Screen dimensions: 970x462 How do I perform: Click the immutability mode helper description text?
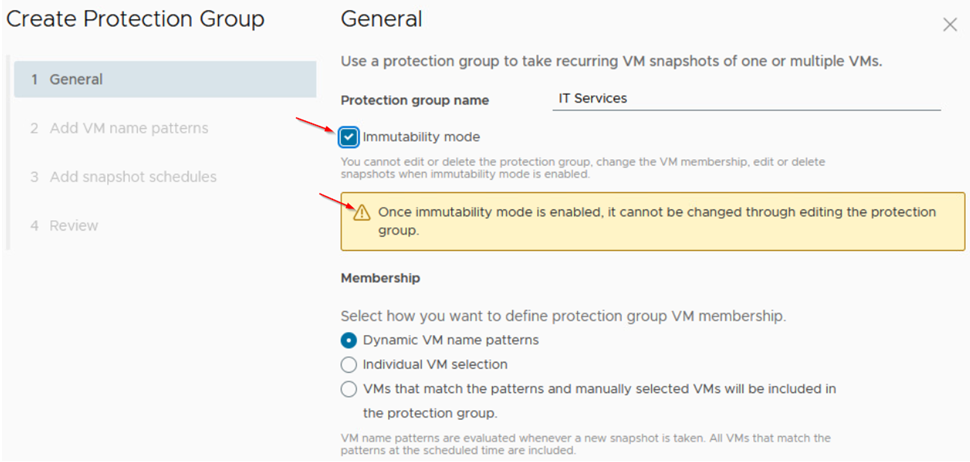[x=583, y=168]
